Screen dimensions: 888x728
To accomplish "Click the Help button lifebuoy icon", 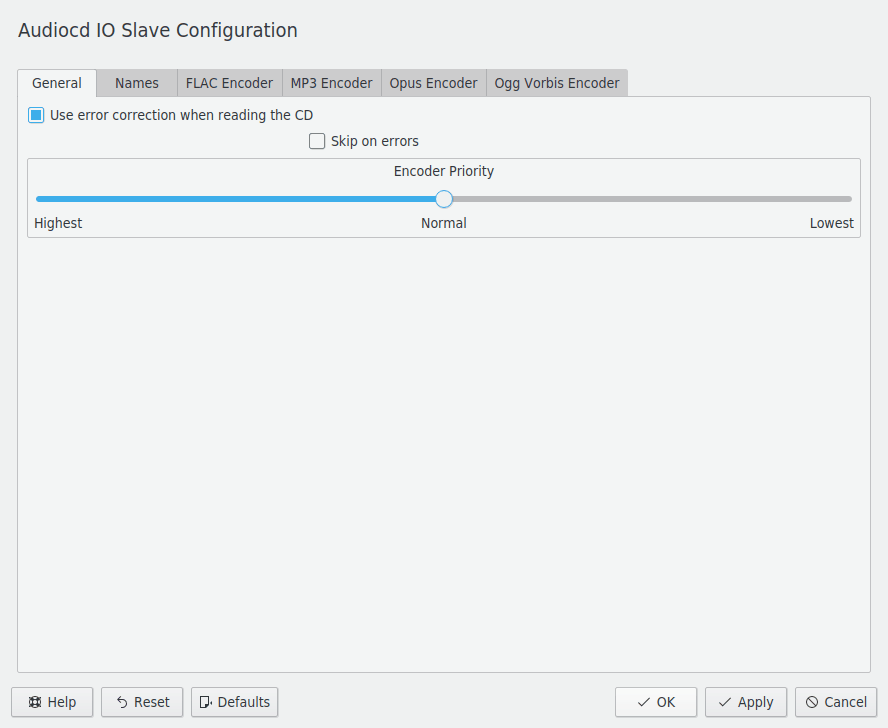I will tap(35, 702).
